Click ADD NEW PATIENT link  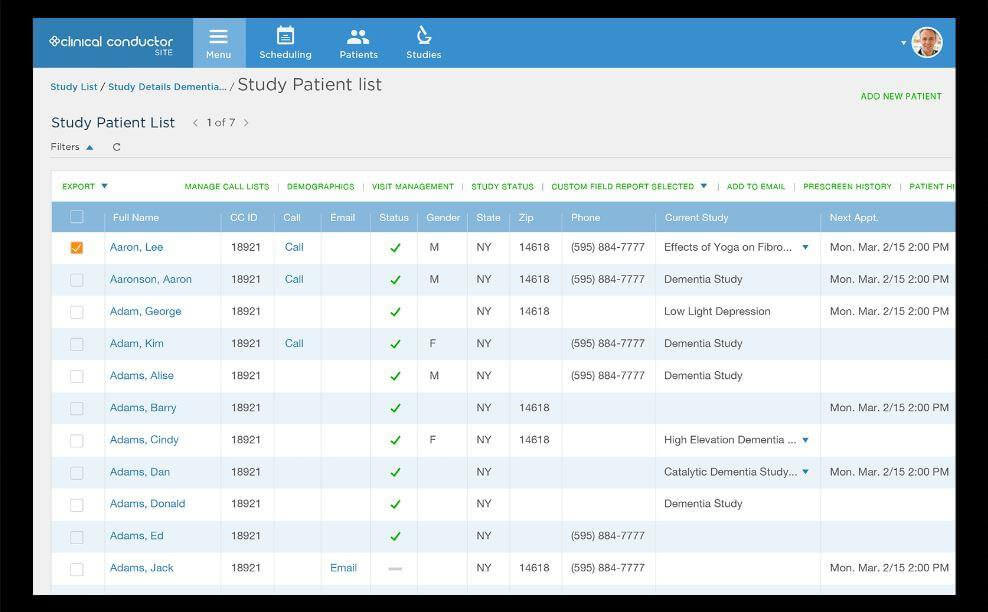tap(901, 96)
